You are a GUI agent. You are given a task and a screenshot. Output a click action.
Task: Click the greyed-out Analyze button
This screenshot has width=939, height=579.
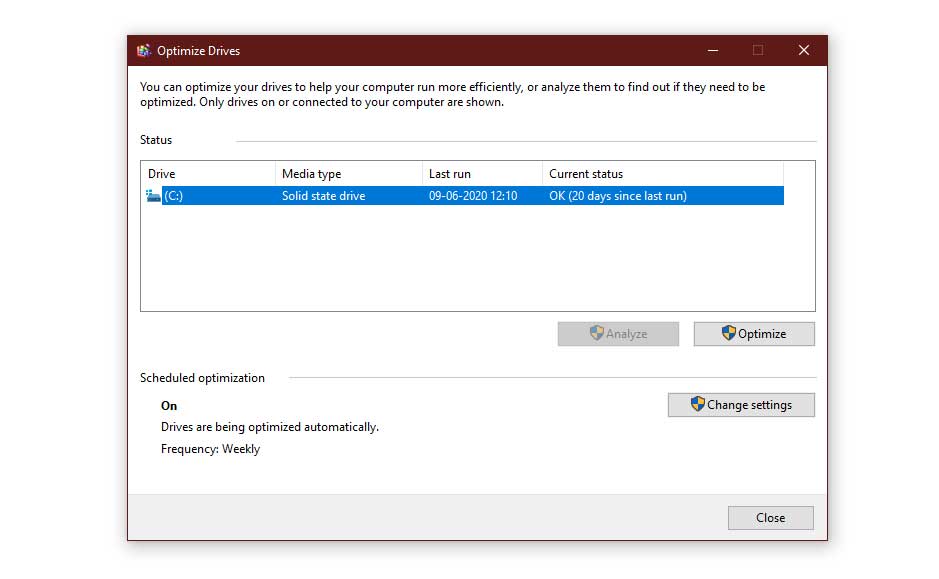[618, 334]
